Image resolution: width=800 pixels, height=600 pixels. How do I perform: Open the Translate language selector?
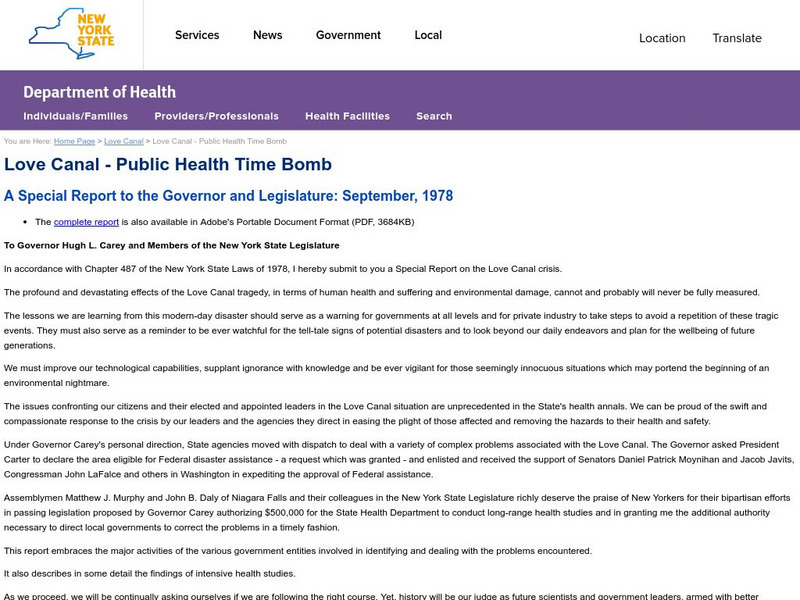[x=736, y=38]
